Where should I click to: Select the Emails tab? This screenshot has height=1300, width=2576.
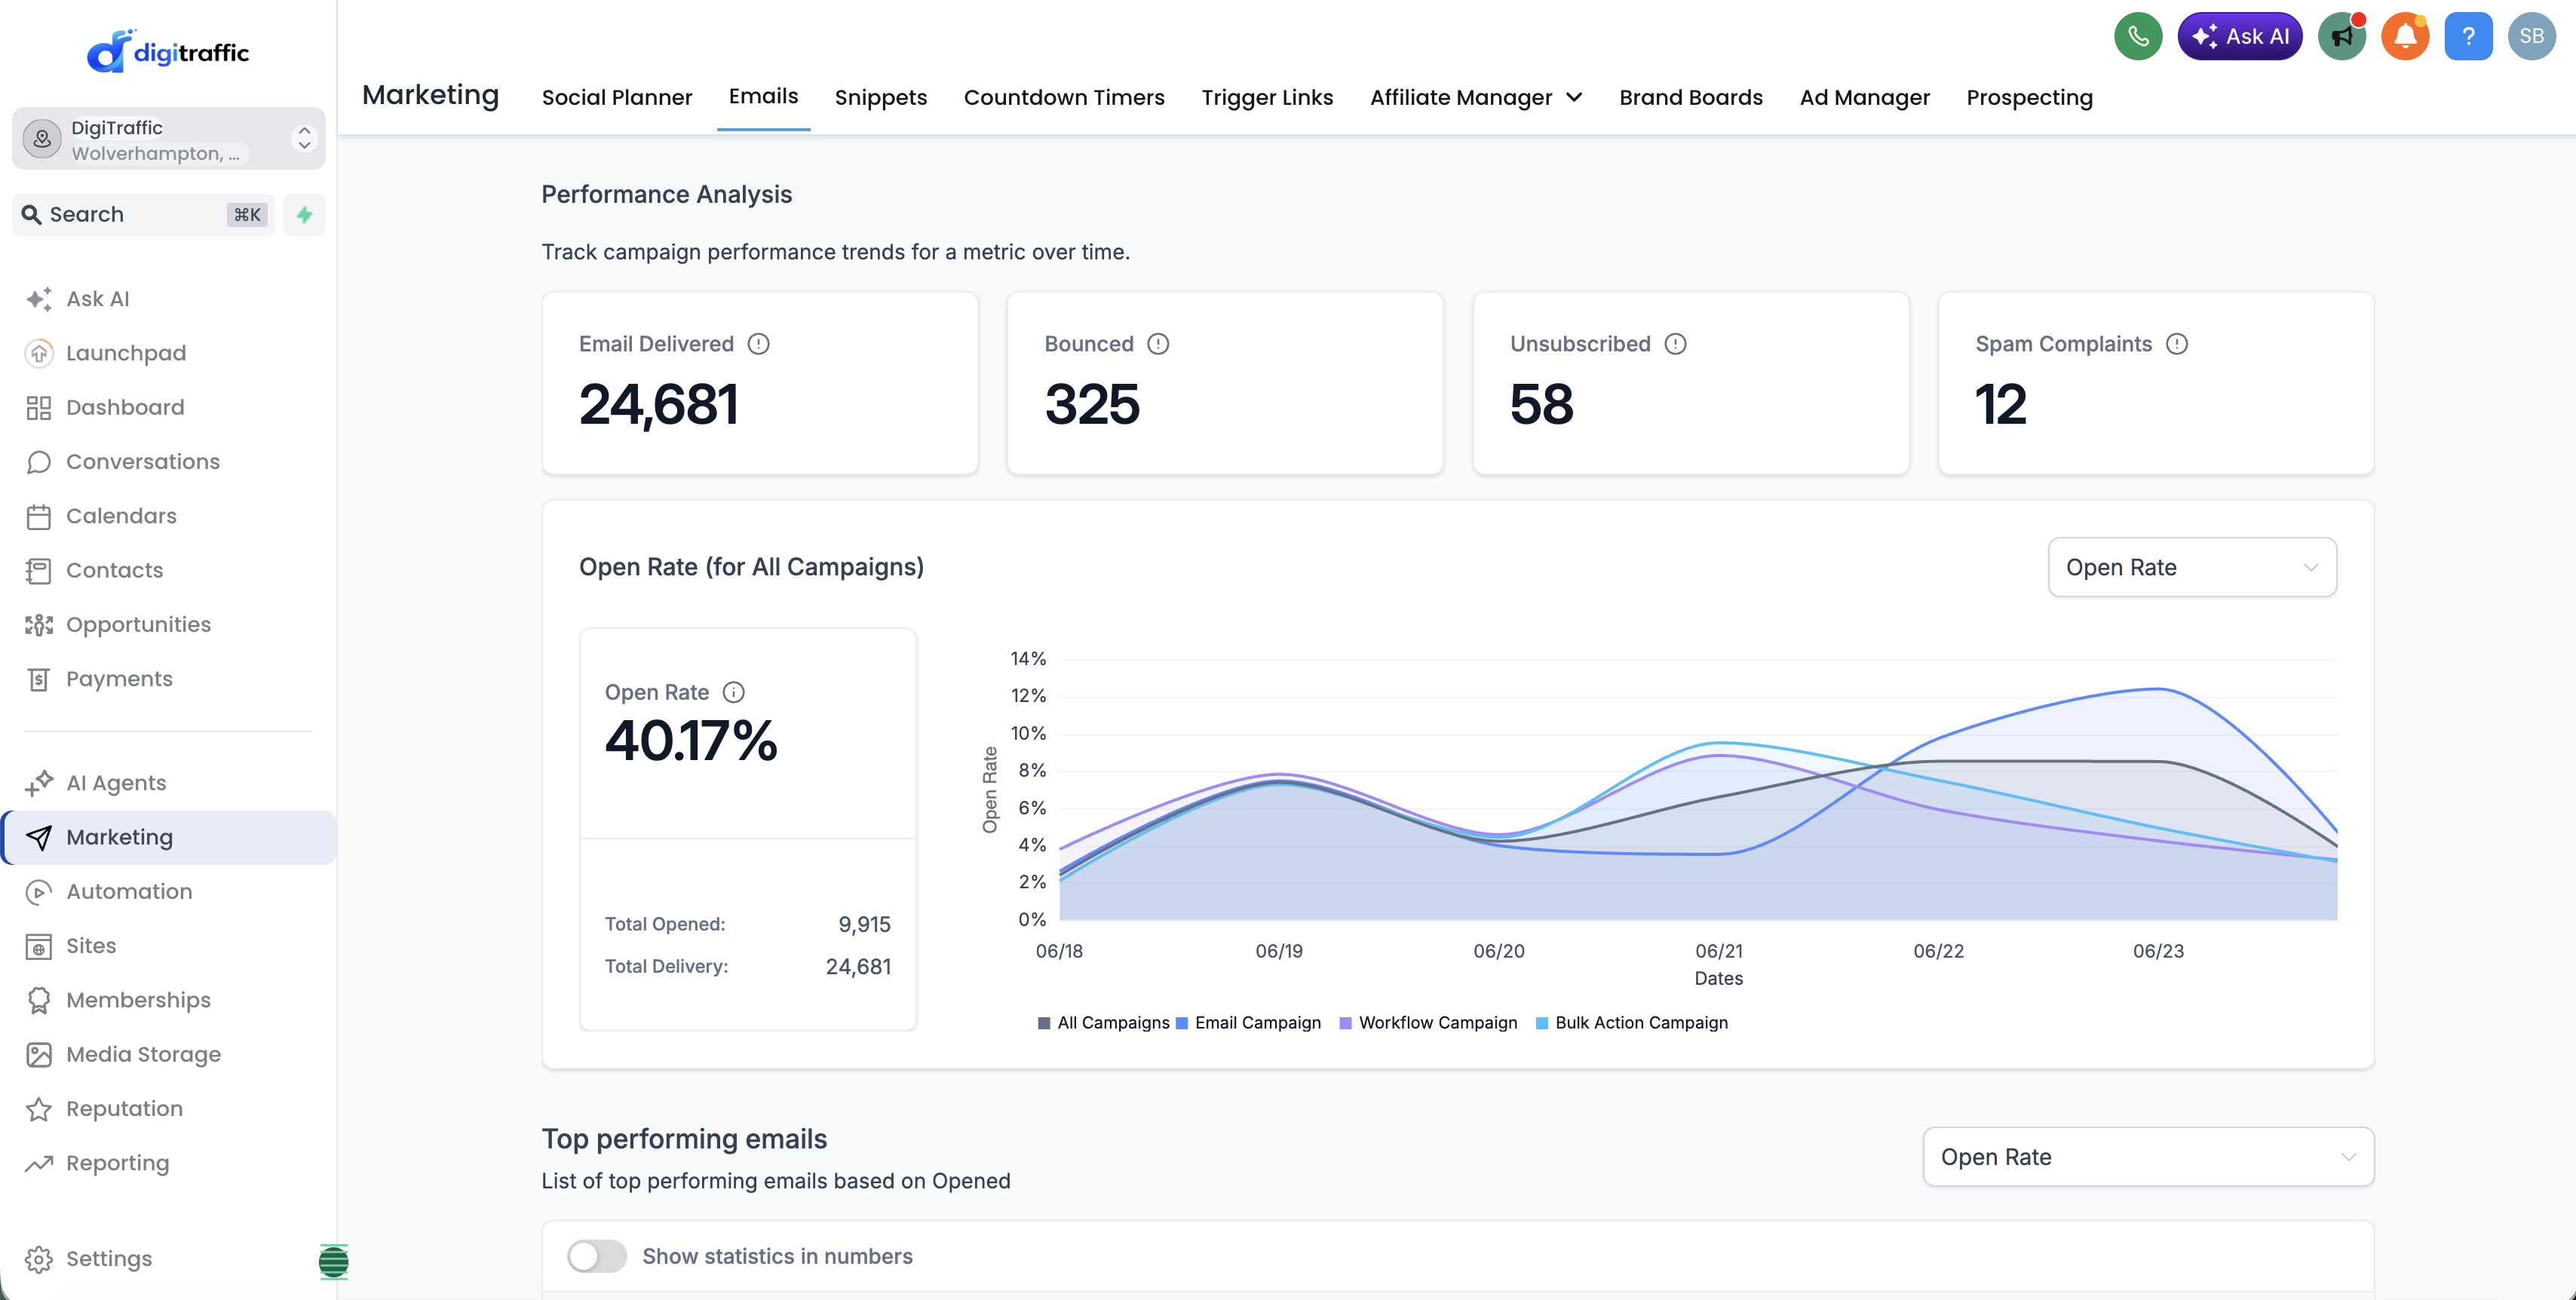(x=763, y=96)
